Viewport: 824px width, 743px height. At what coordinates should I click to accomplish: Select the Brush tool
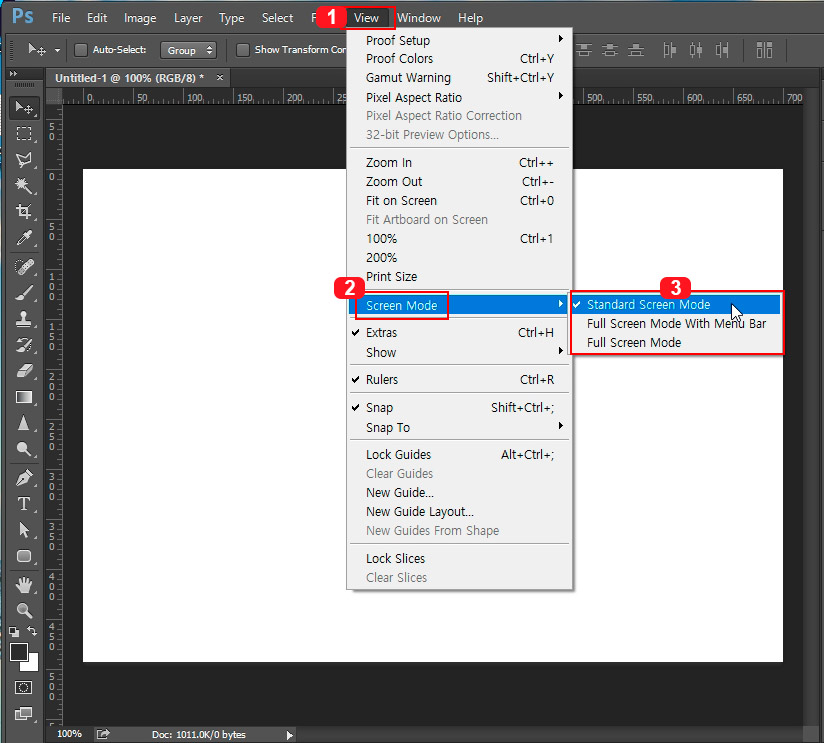pos(24,293)
